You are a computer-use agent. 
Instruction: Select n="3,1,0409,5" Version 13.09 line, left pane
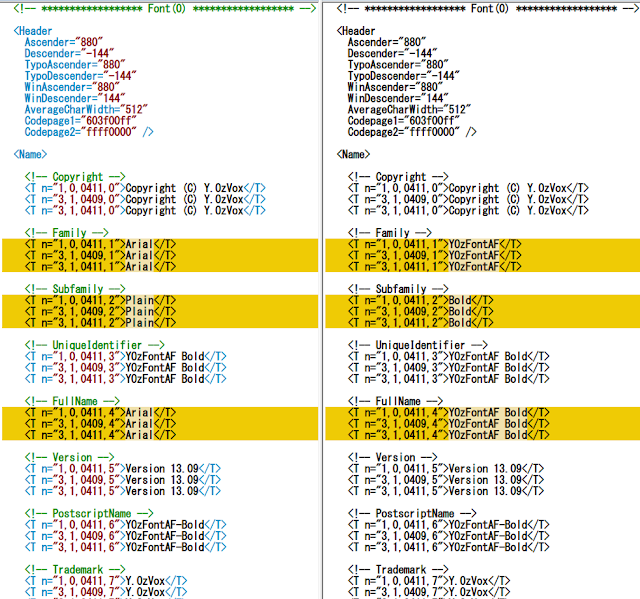click(122, 480)
